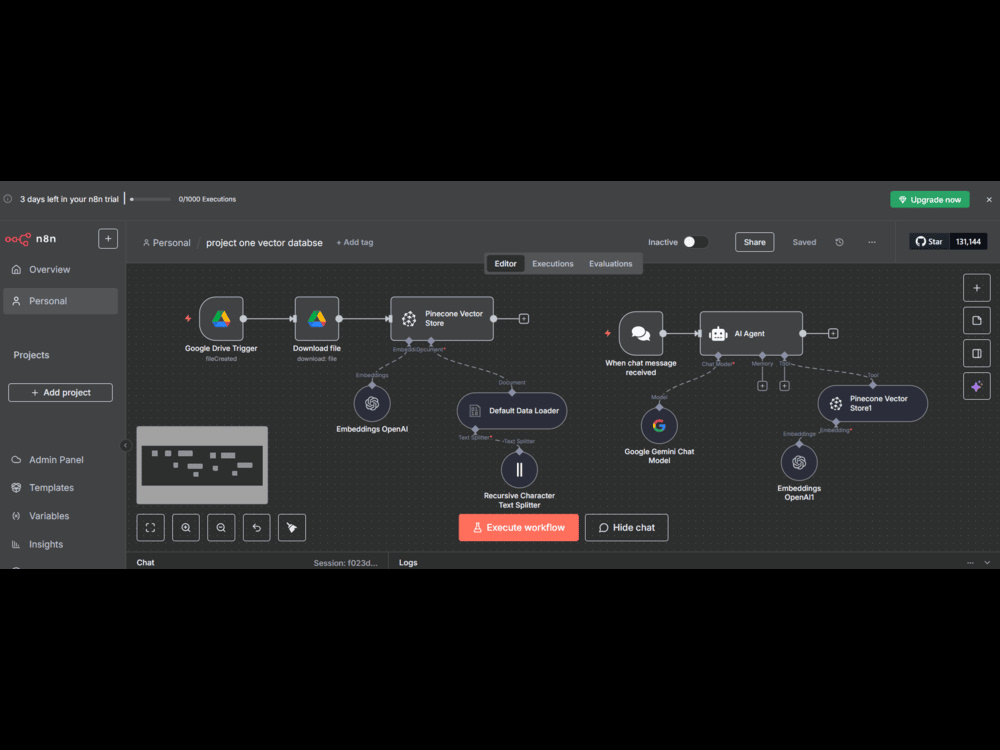Select the Pinecone Vector Store node
Screen dimensions: 1000x750
click(x=442, y=318)
